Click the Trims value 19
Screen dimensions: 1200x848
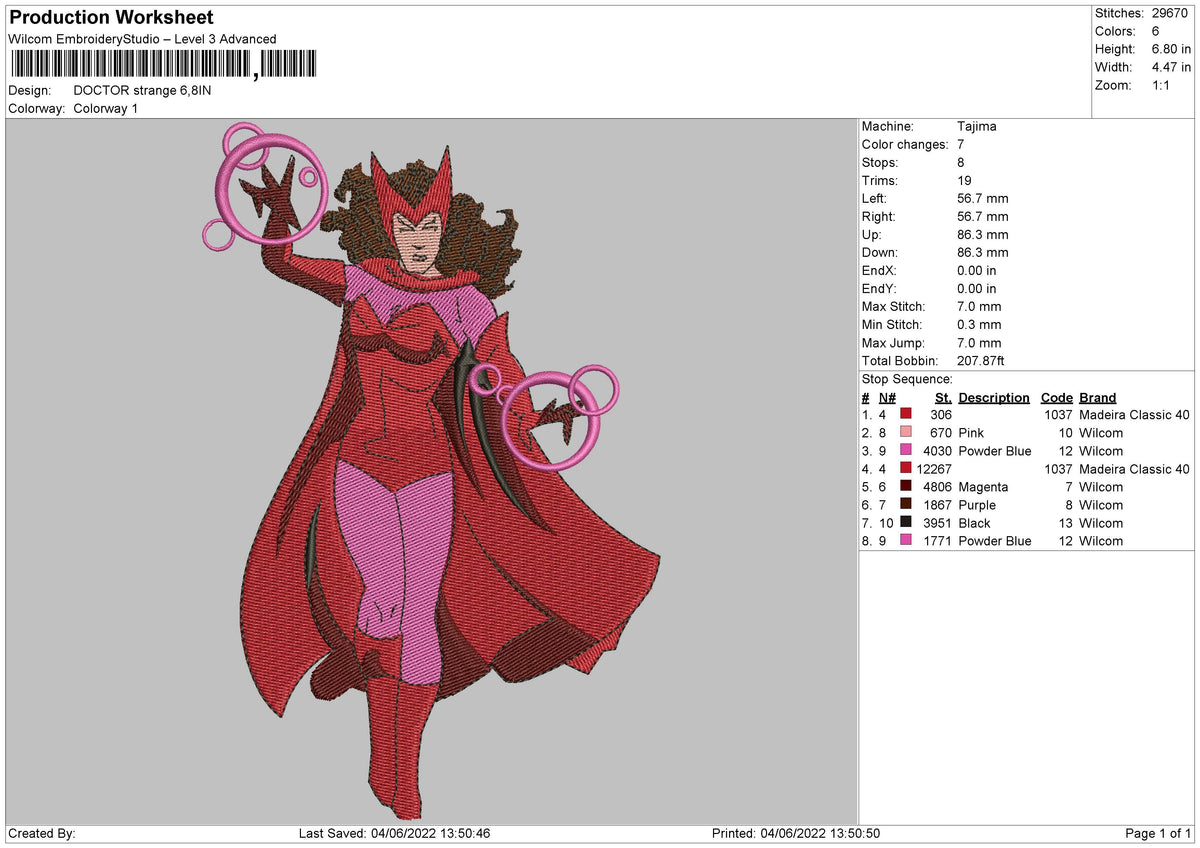[965, 180]
